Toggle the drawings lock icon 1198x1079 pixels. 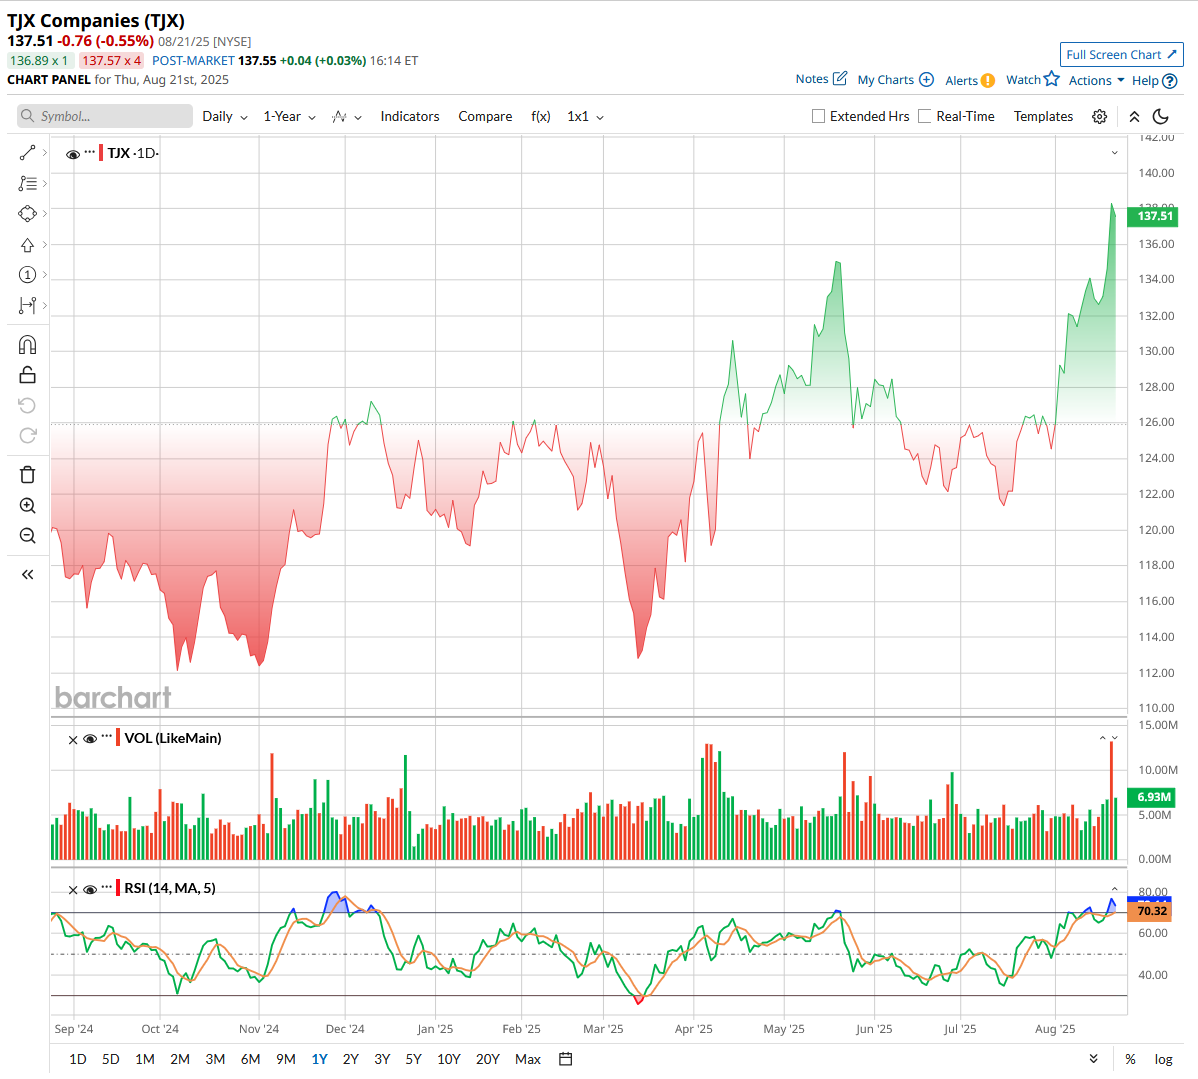point(28,374)
